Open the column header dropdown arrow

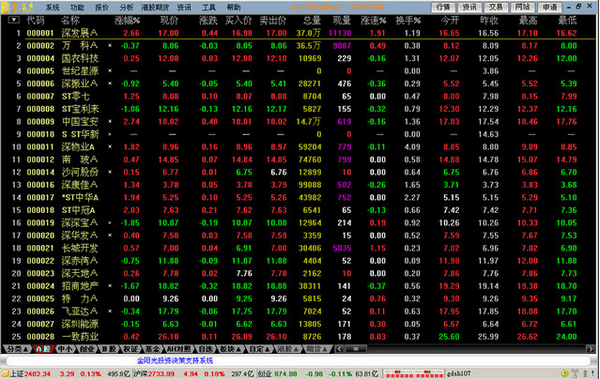[x=14, y=20]
